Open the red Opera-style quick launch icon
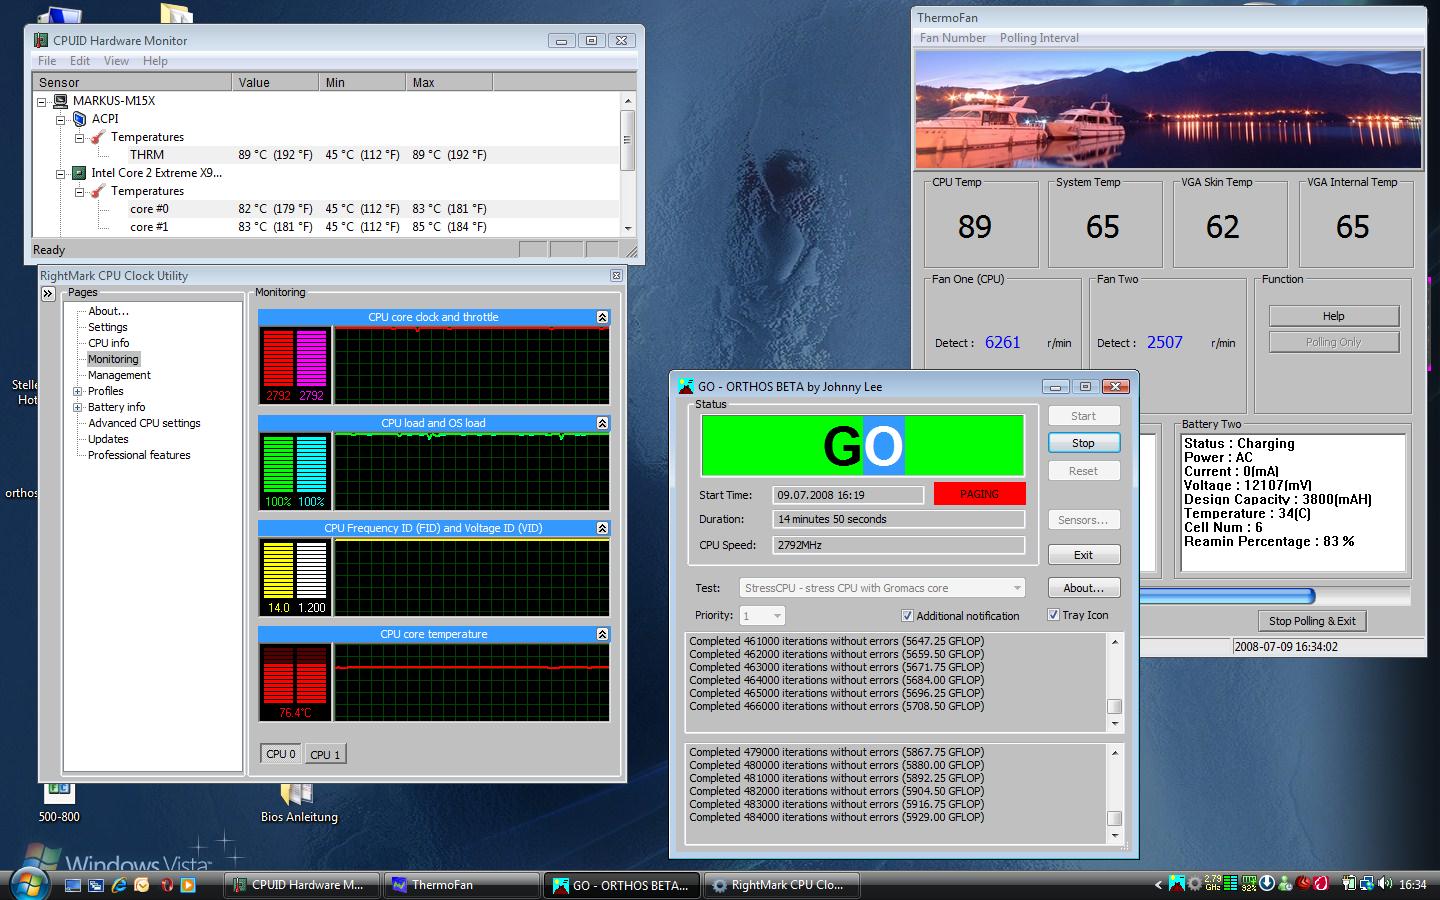 [x=167, y=885]
